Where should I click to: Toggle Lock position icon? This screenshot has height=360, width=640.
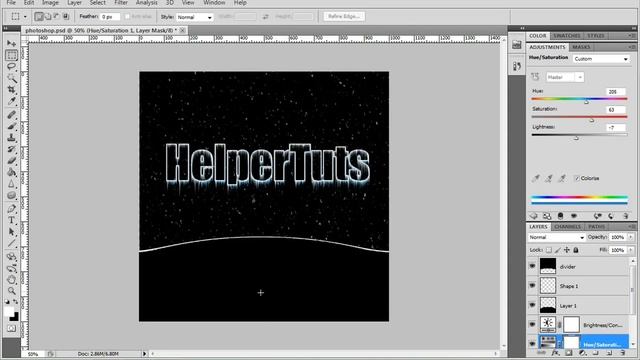point(567,250)
